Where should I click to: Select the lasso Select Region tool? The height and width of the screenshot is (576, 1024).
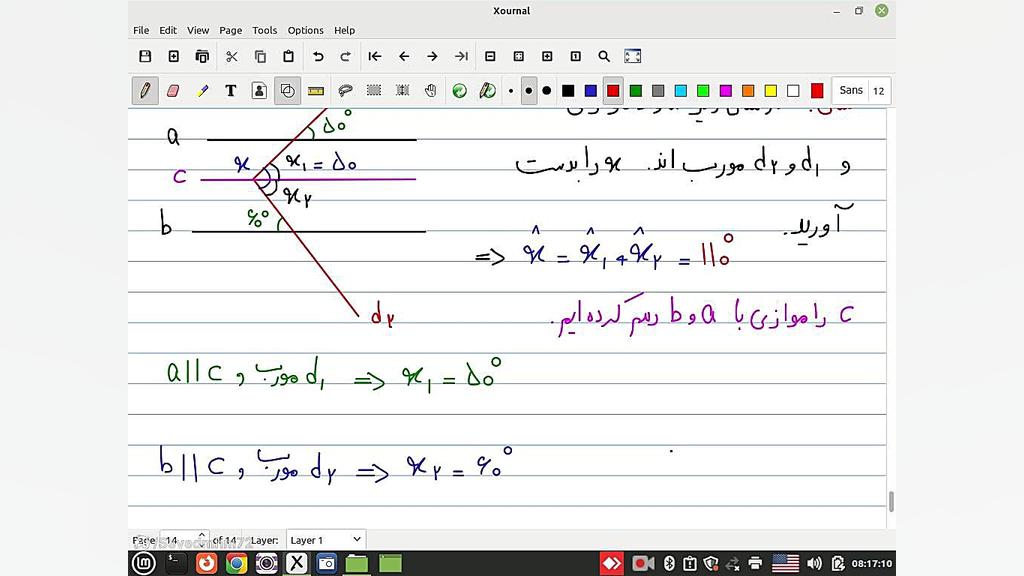tap(345, 91)
